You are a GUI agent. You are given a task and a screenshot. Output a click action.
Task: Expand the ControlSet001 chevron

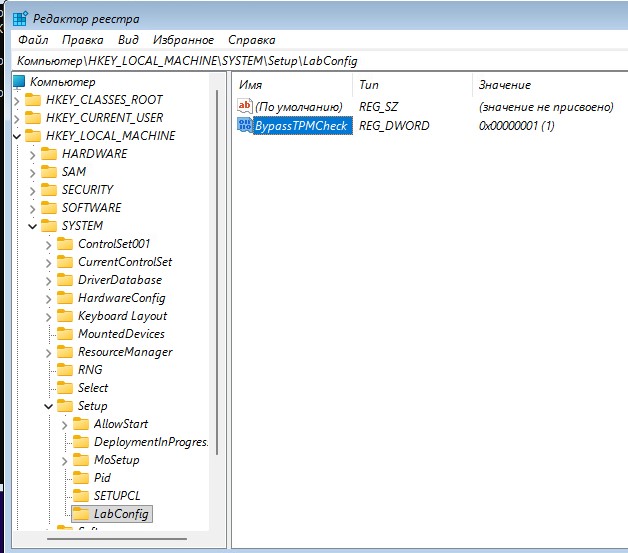pyautogui.click(x=48, y=244)
